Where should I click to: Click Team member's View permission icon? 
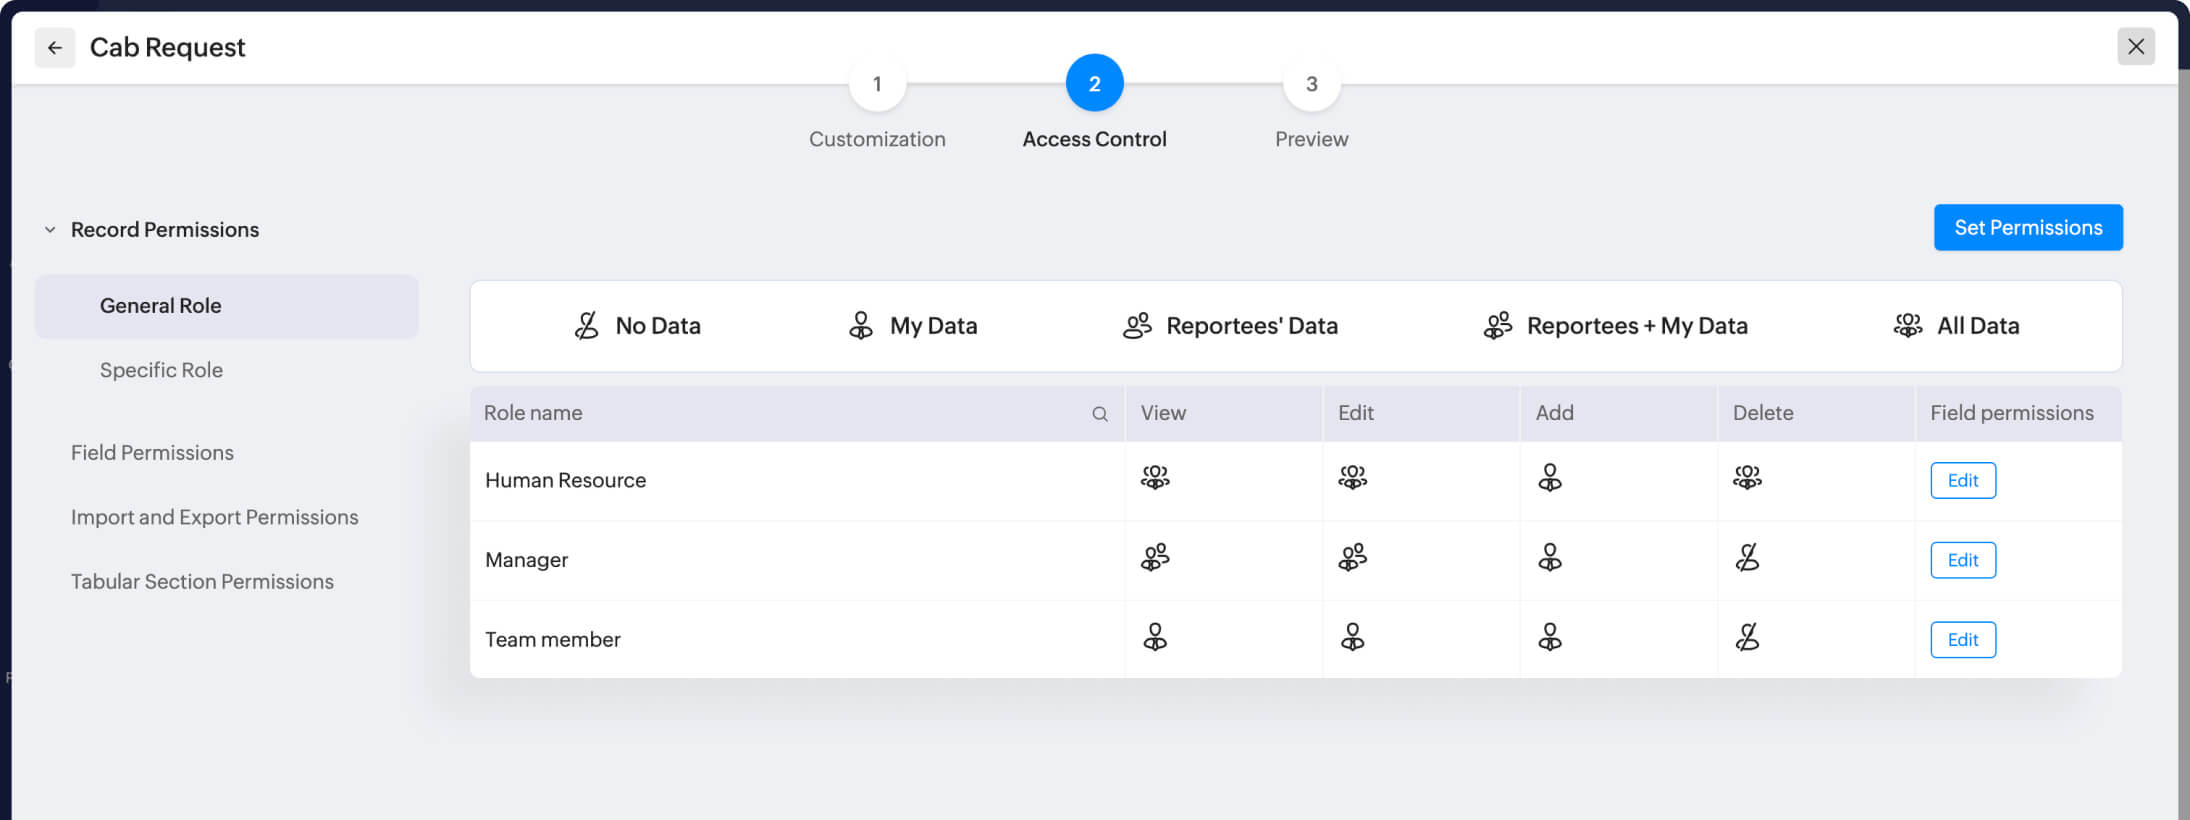click(x=1155, y=637)
